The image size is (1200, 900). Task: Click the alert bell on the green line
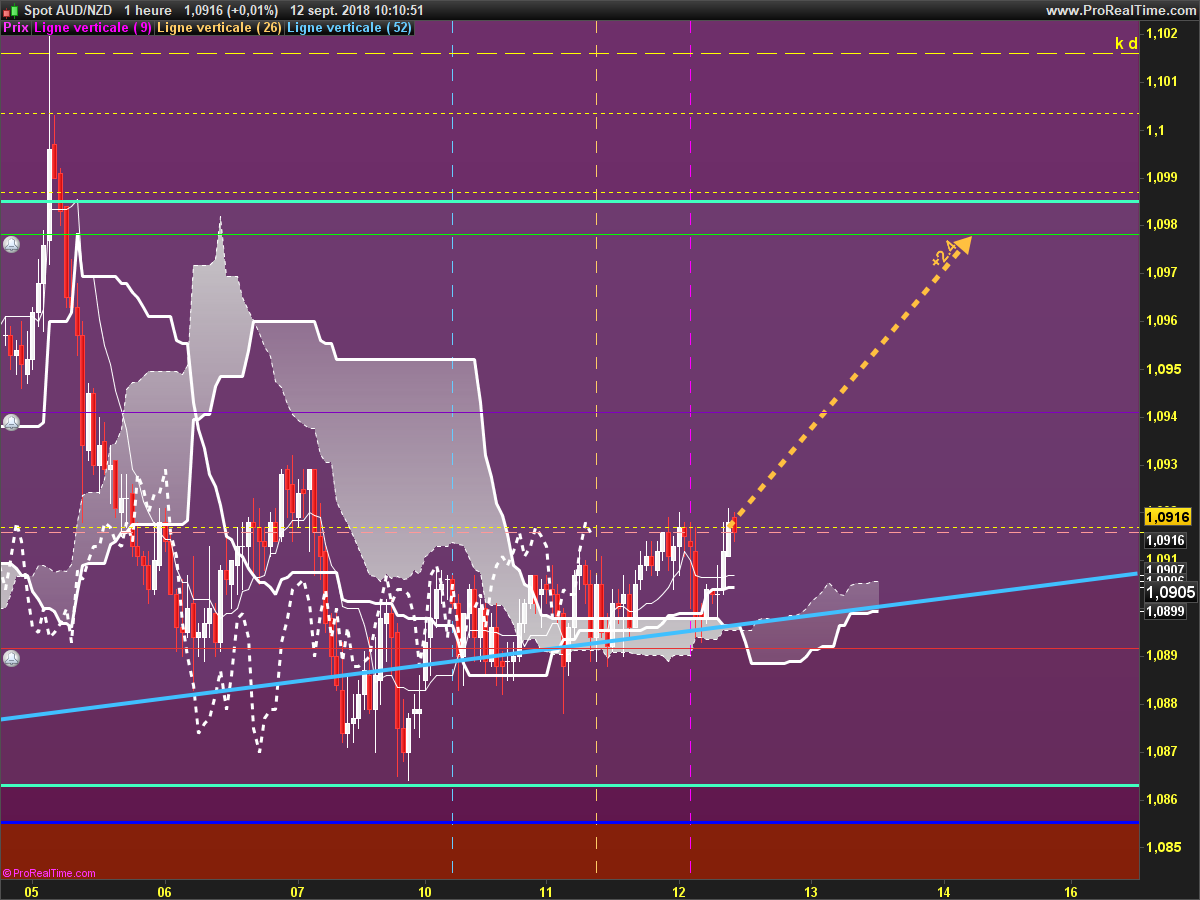pyautogui.click(x=11, y=244)
